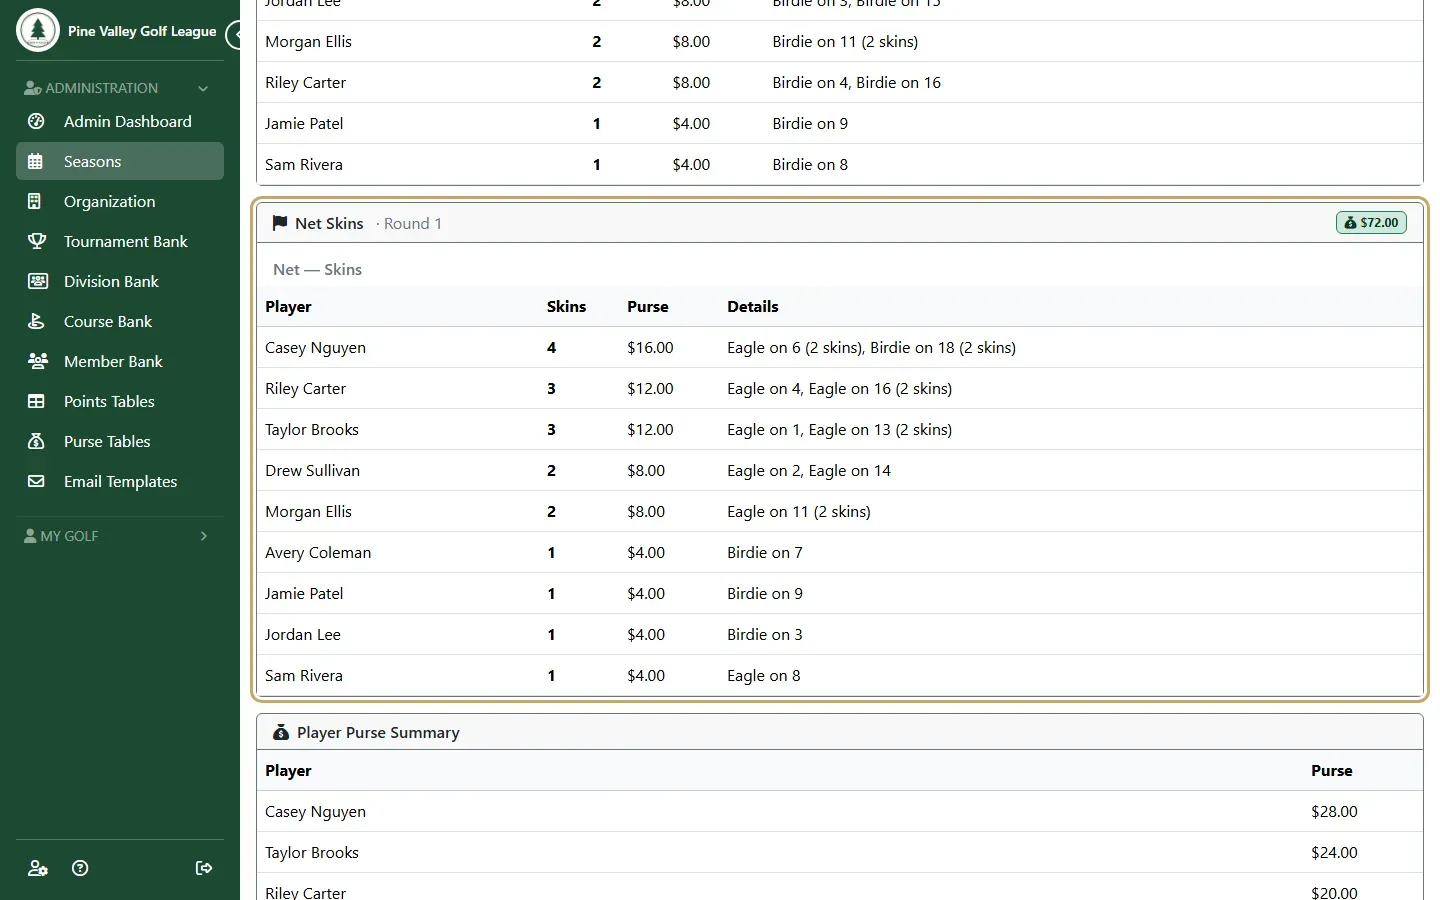This screenshot has width=1440, height=900.
Task: Click the Player Purse Summary bag icon
Action: tap(281, 732)
